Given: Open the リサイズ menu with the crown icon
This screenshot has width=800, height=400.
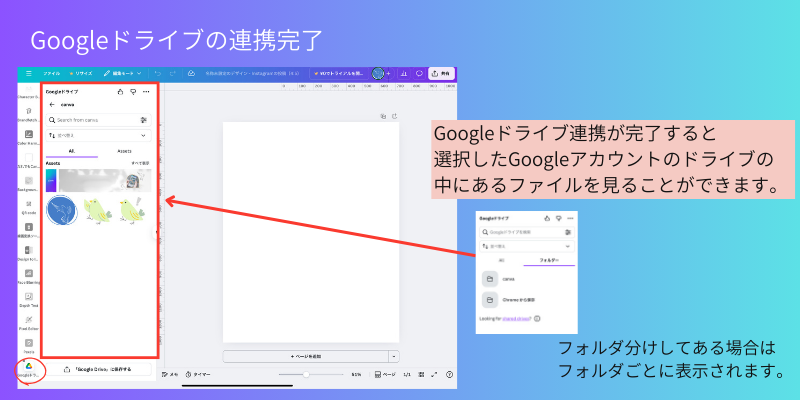Looking at the screenshot, I should coord(81,73).
